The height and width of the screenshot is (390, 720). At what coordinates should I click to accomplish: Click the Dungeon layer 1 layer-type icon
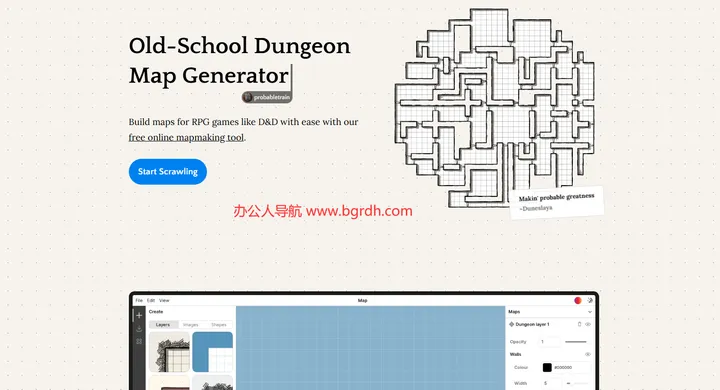pos(512,324)
